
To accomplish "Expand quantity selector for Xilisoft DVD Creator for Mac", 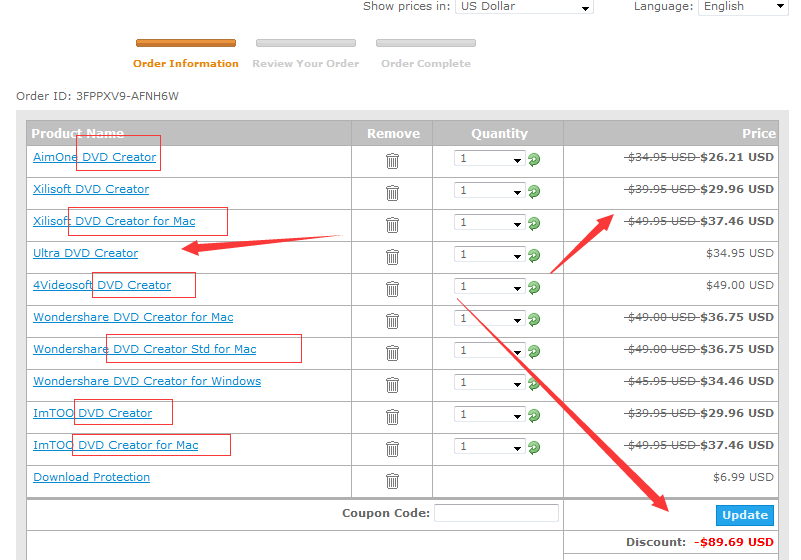I will 489,222.
